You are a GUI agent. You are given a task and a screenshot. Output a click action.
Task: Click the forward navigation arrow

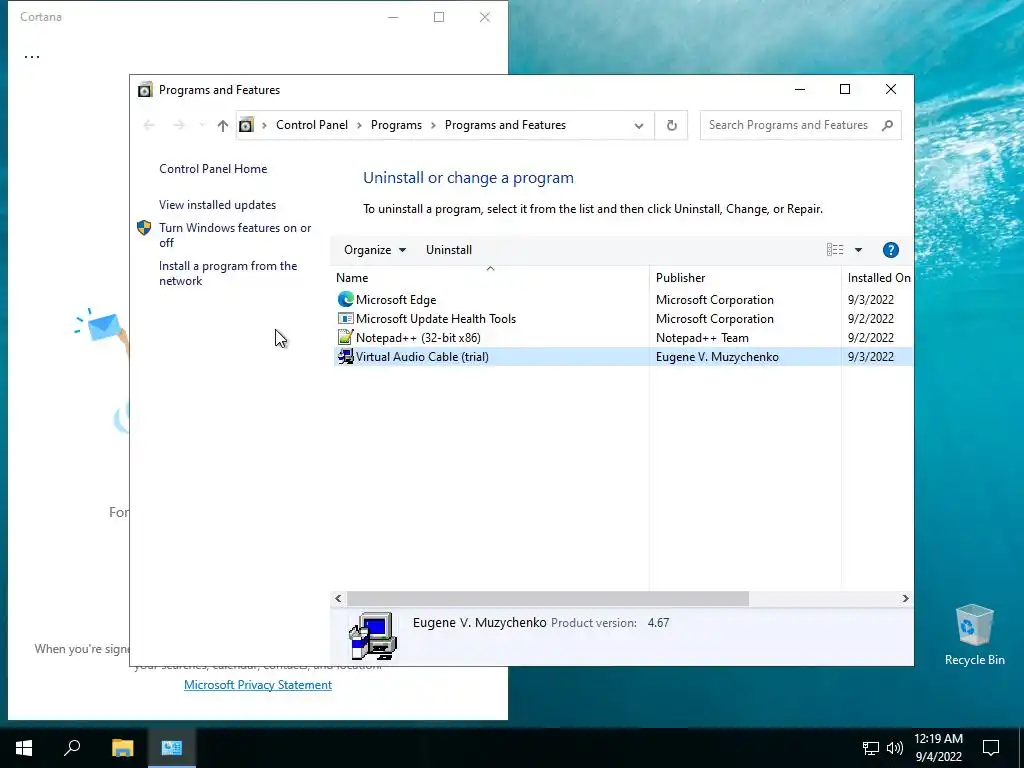click(179, 125)
